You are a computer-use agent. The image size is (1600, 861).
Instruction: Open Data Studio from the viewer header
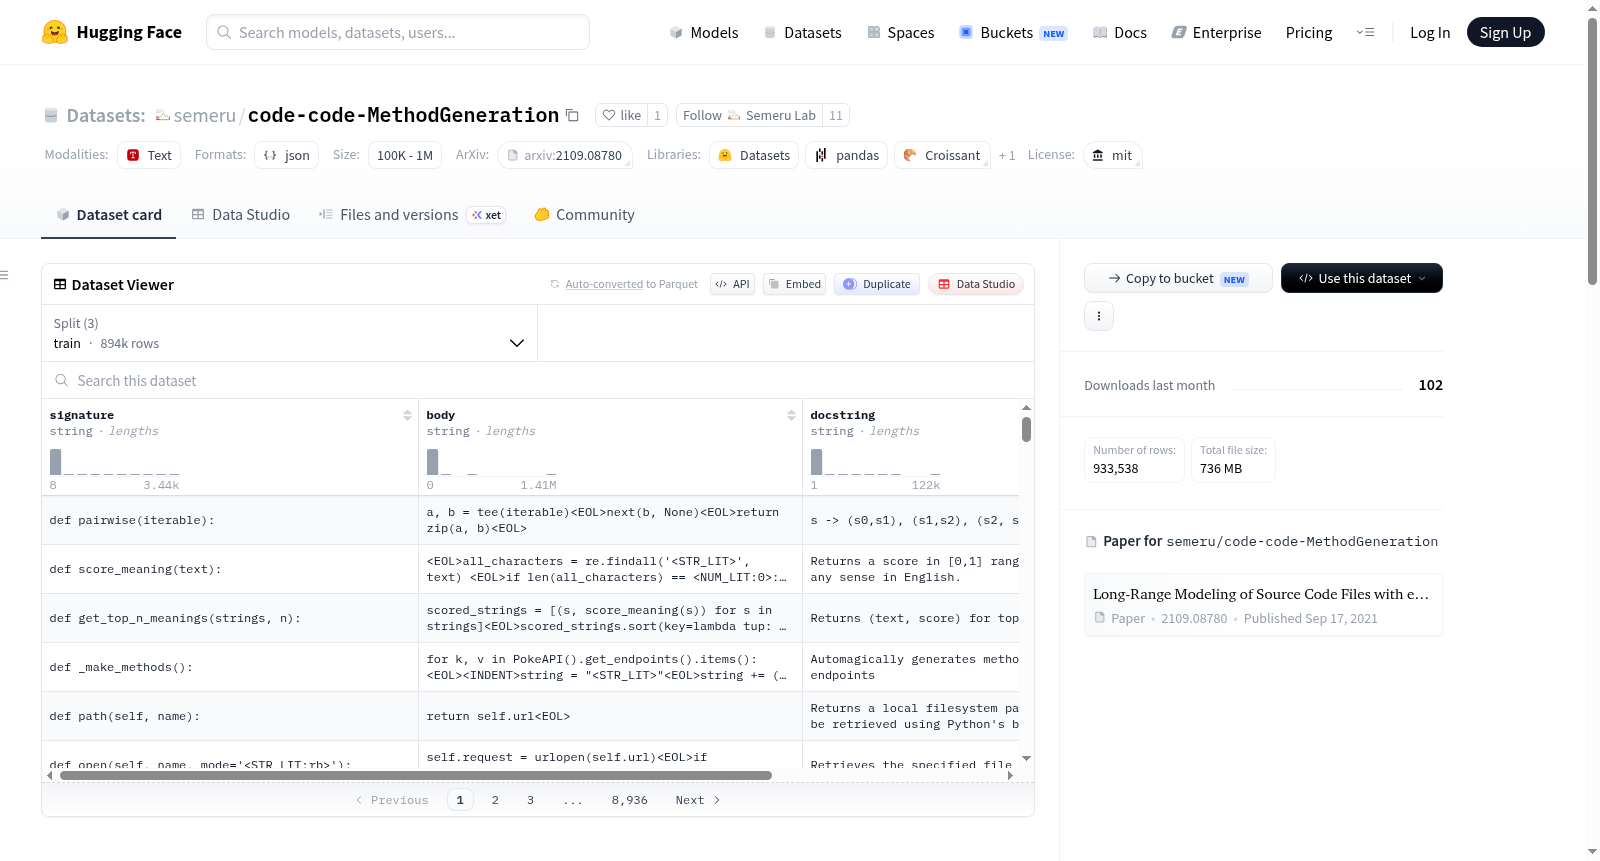coord(976,284)
